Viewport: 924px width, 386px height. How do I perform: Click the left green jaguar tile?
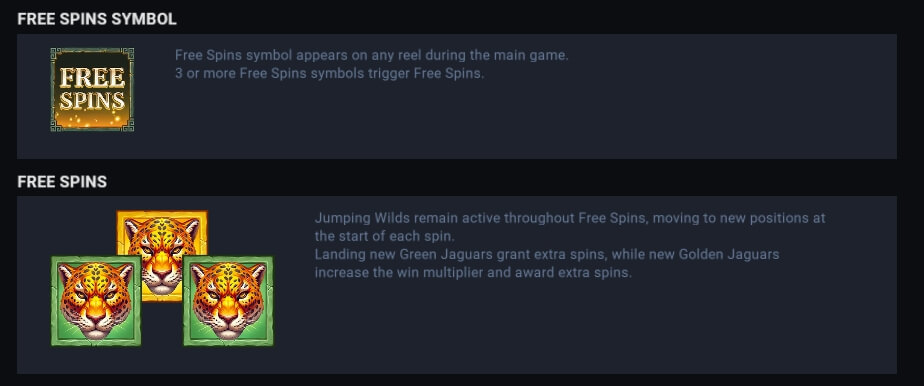point(96,301)
